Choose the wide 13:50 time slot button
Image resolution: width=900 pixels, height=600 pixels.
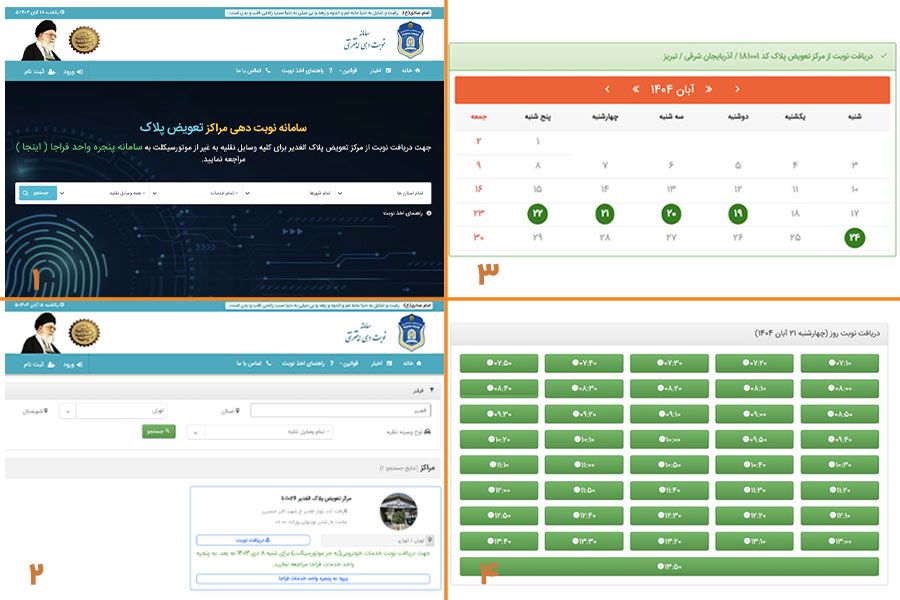point(668,567)
